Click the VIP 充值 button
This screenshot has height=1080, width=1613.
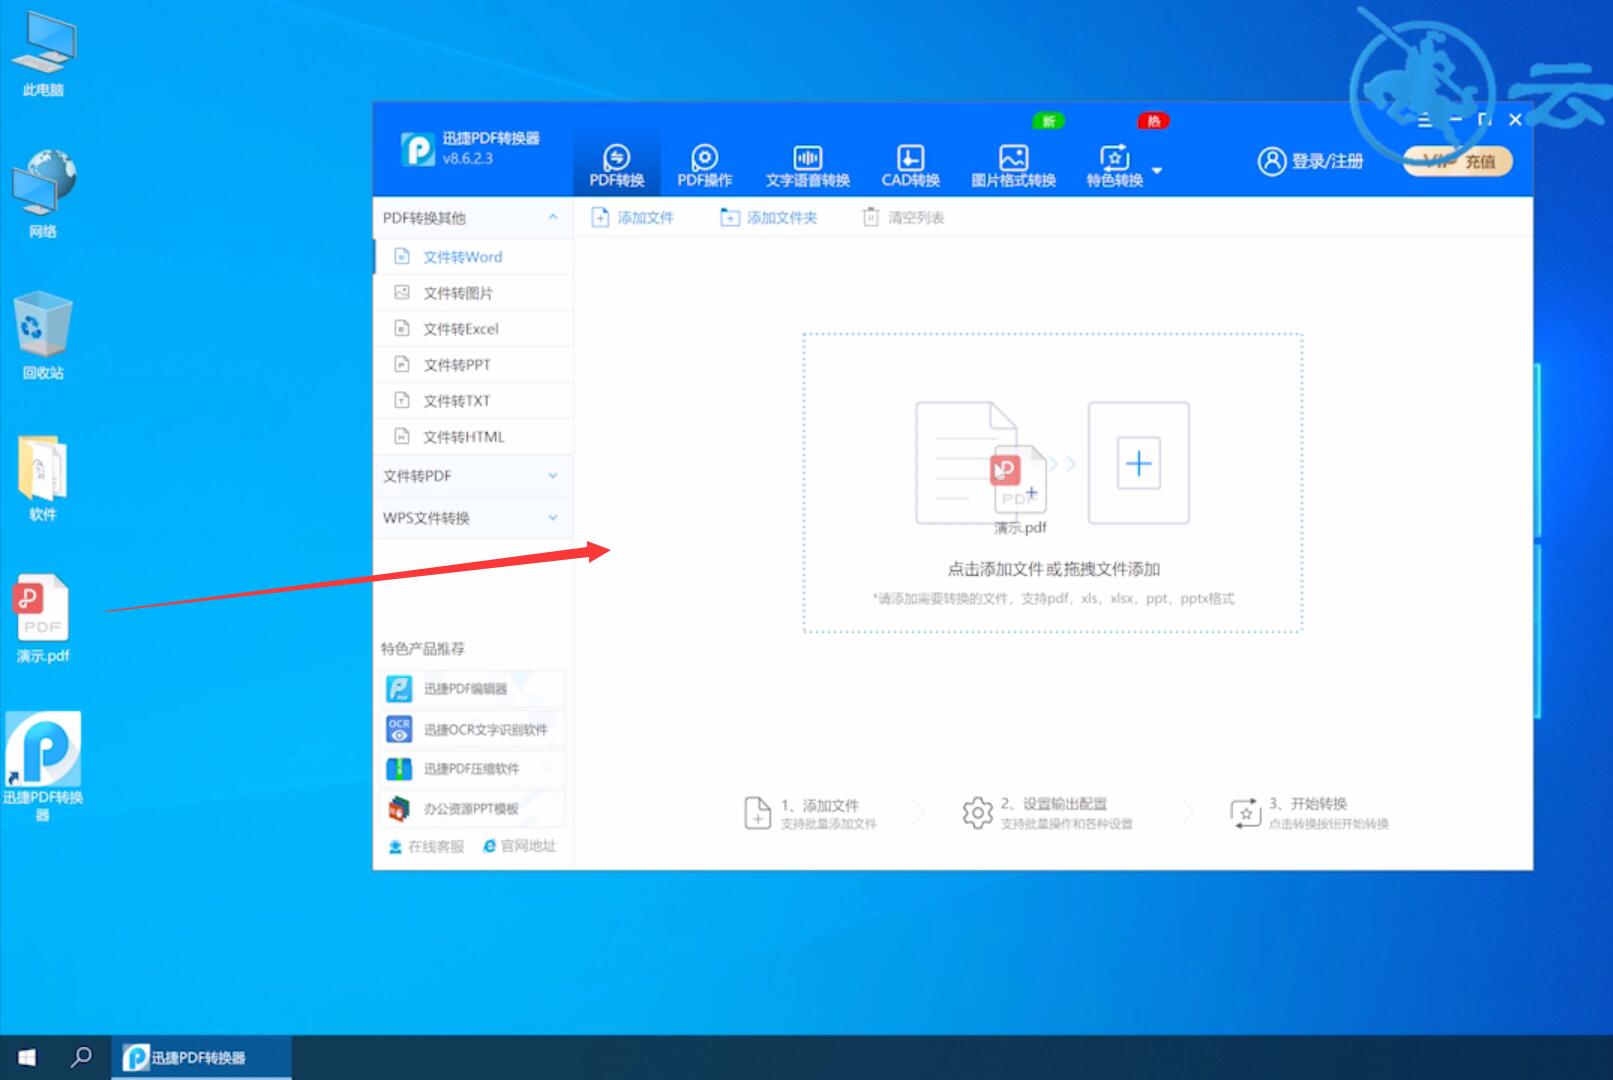[x=1458, y=161]
